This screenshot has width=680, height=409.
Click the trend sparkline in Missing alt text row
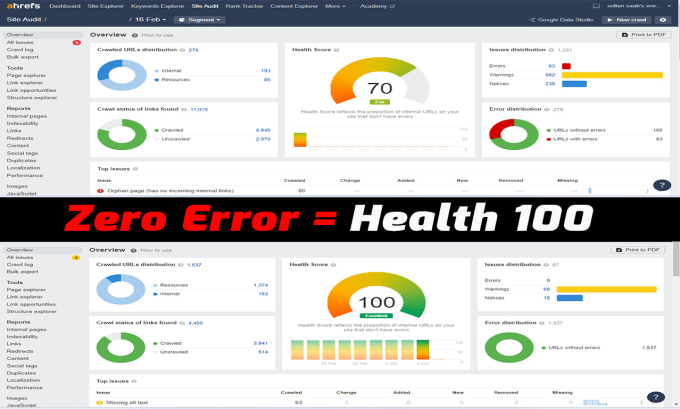[594, 402]
